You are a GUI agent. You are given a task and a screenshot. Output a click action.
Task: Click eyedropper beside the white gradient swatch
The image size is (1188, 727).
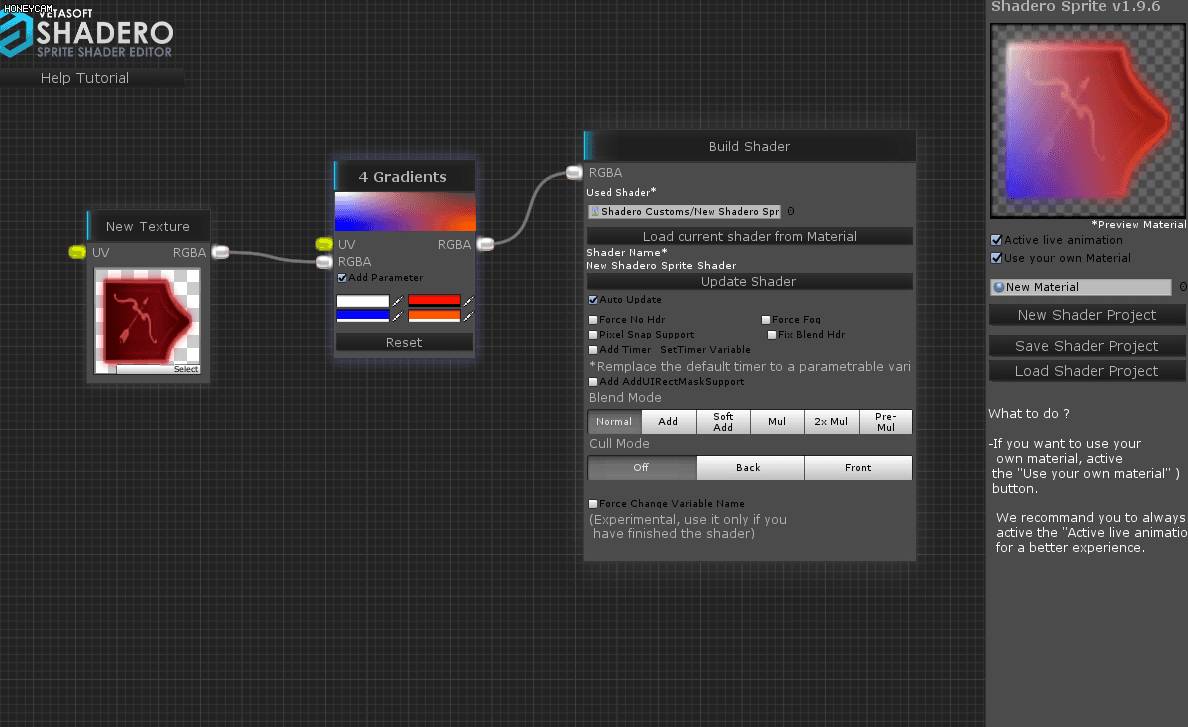click(x=397, y=301)
